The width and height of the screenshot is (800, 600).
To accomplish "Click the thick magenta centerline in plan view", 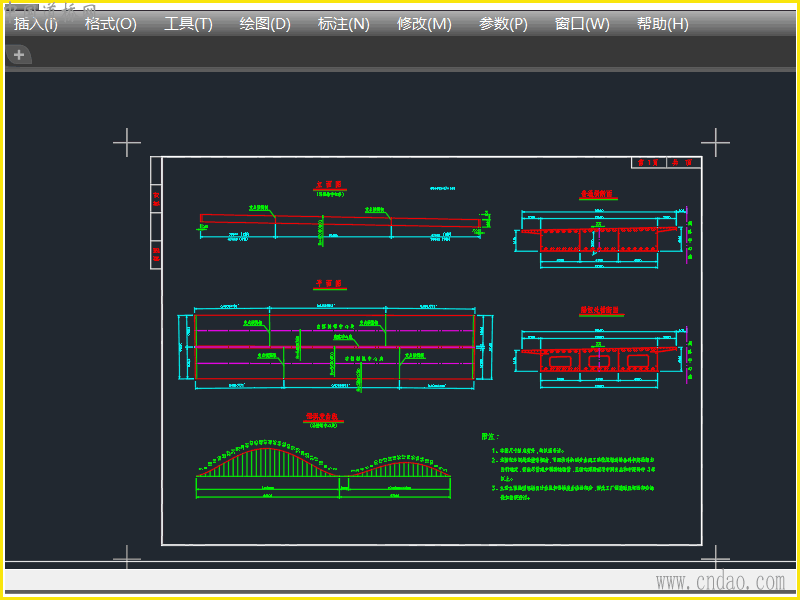I will [335, 347].
